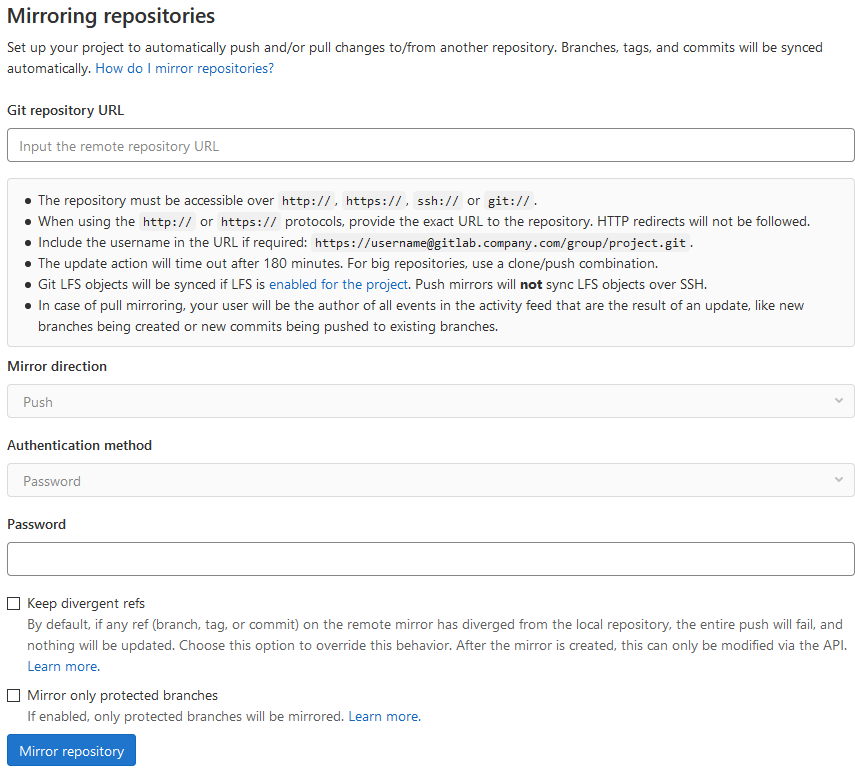Click the 'git://' protocol code text
Image resolution: width=855 pixels, height=777 pixels.
[x=509, y=201]
